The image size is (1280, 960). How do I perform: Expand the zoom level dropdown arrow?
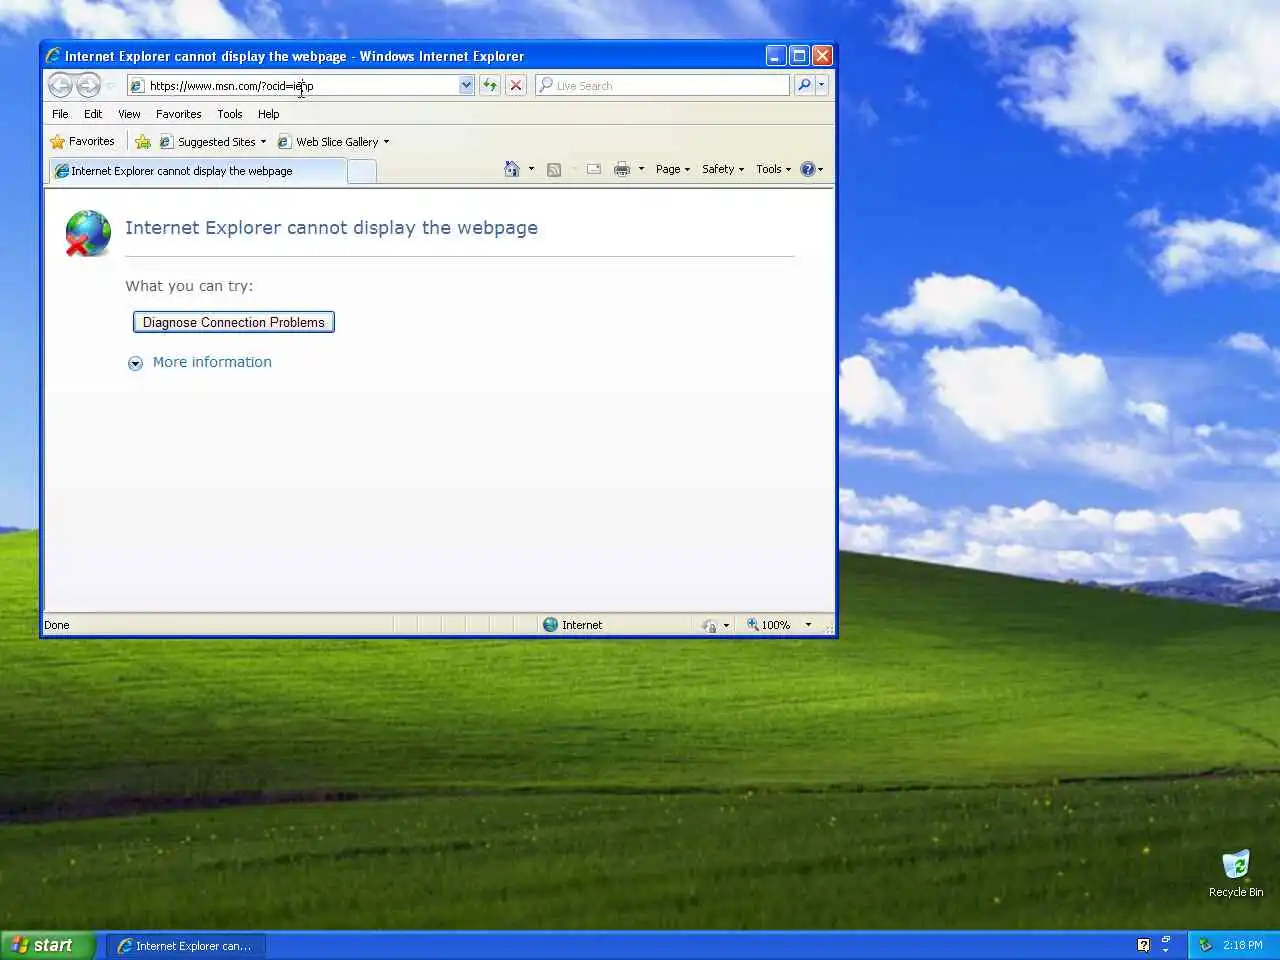coord(808,625)
